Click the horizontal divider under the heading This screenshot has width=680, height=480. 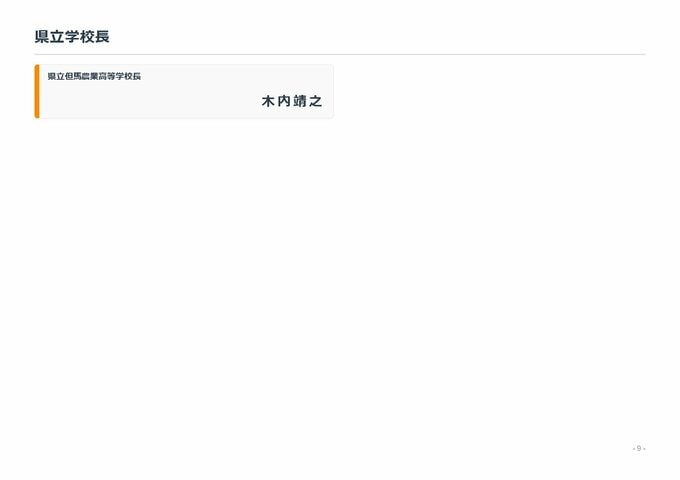click(x=340, y=55)
